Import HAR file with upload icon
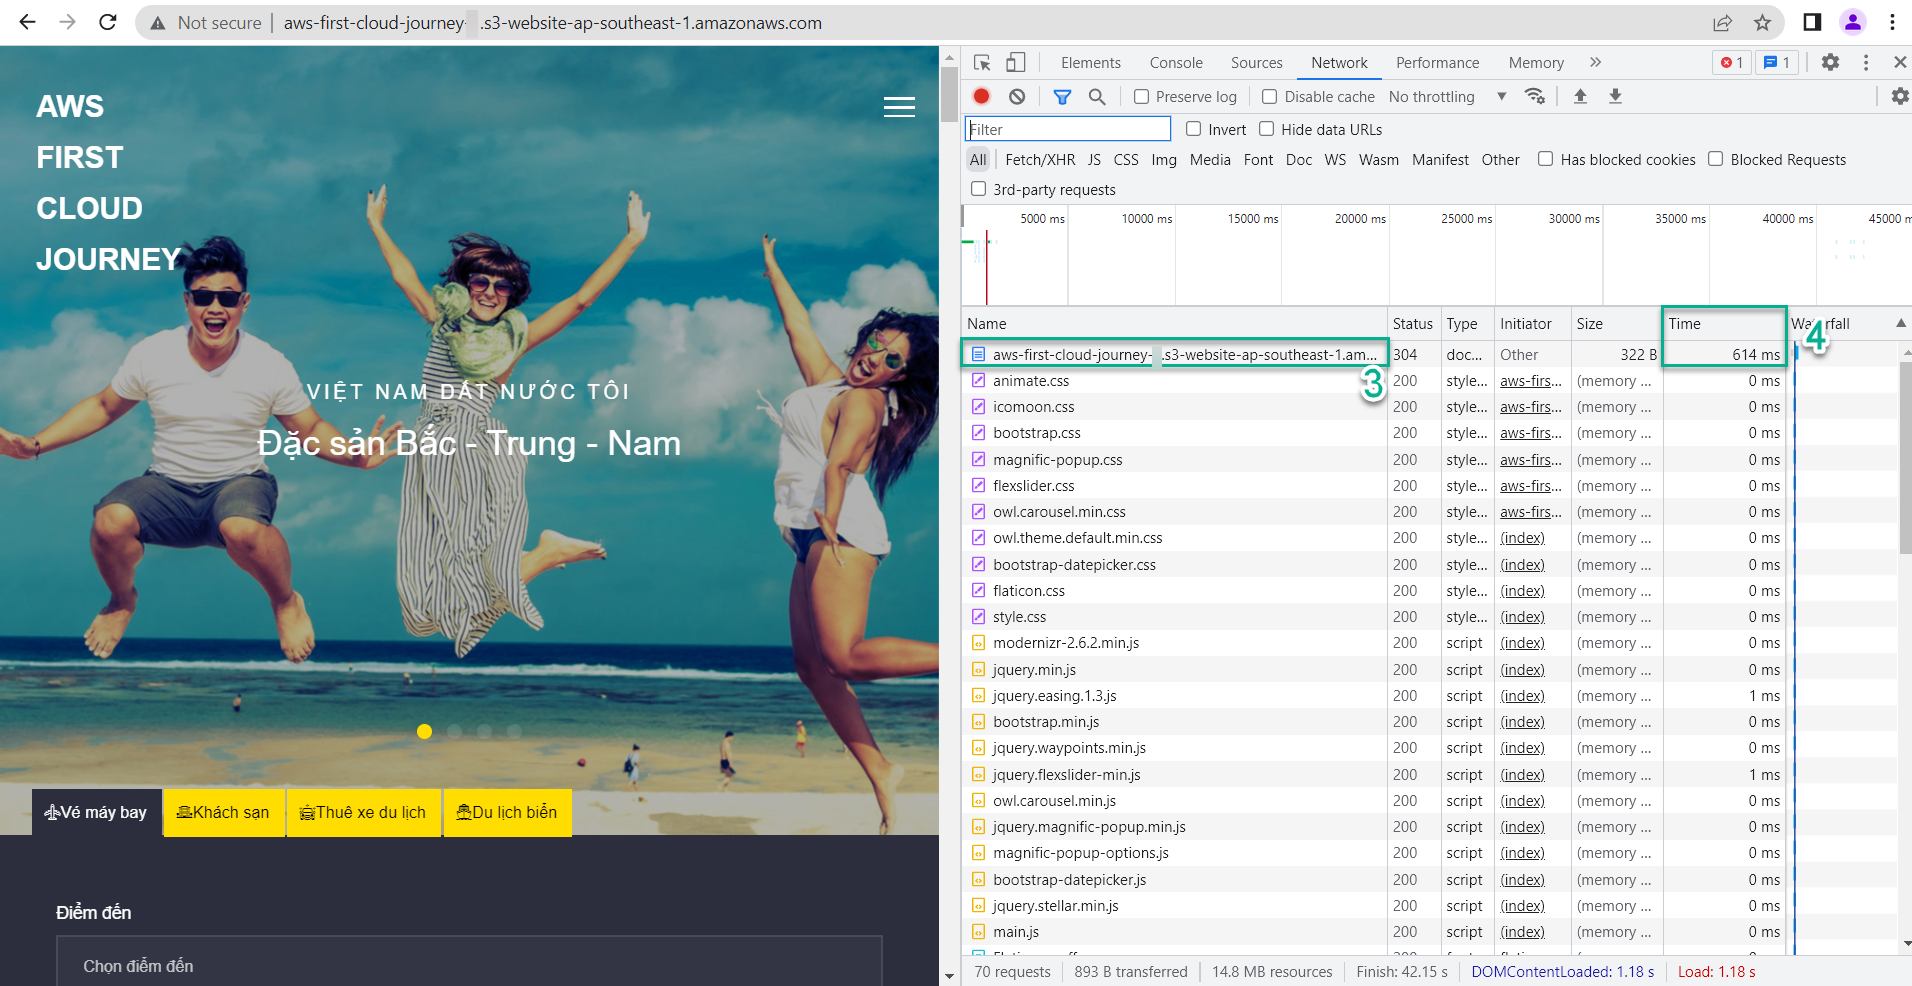The image size is (1912, 986). click(1580, 96)
